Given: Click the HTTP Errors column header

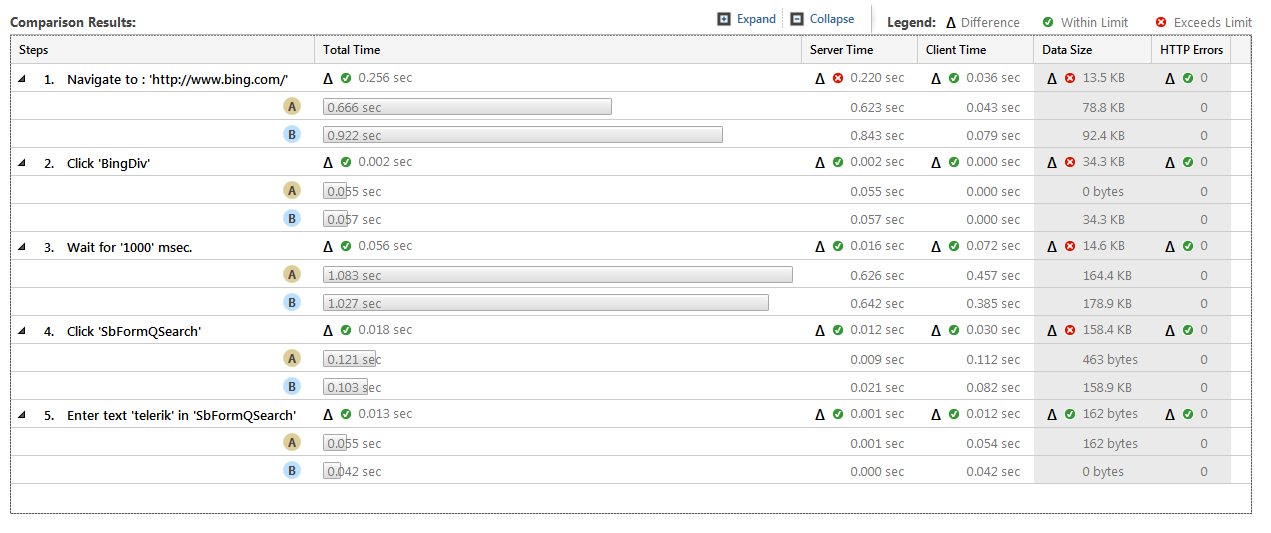Looking at the screenshot, I should coord(1191,50).
